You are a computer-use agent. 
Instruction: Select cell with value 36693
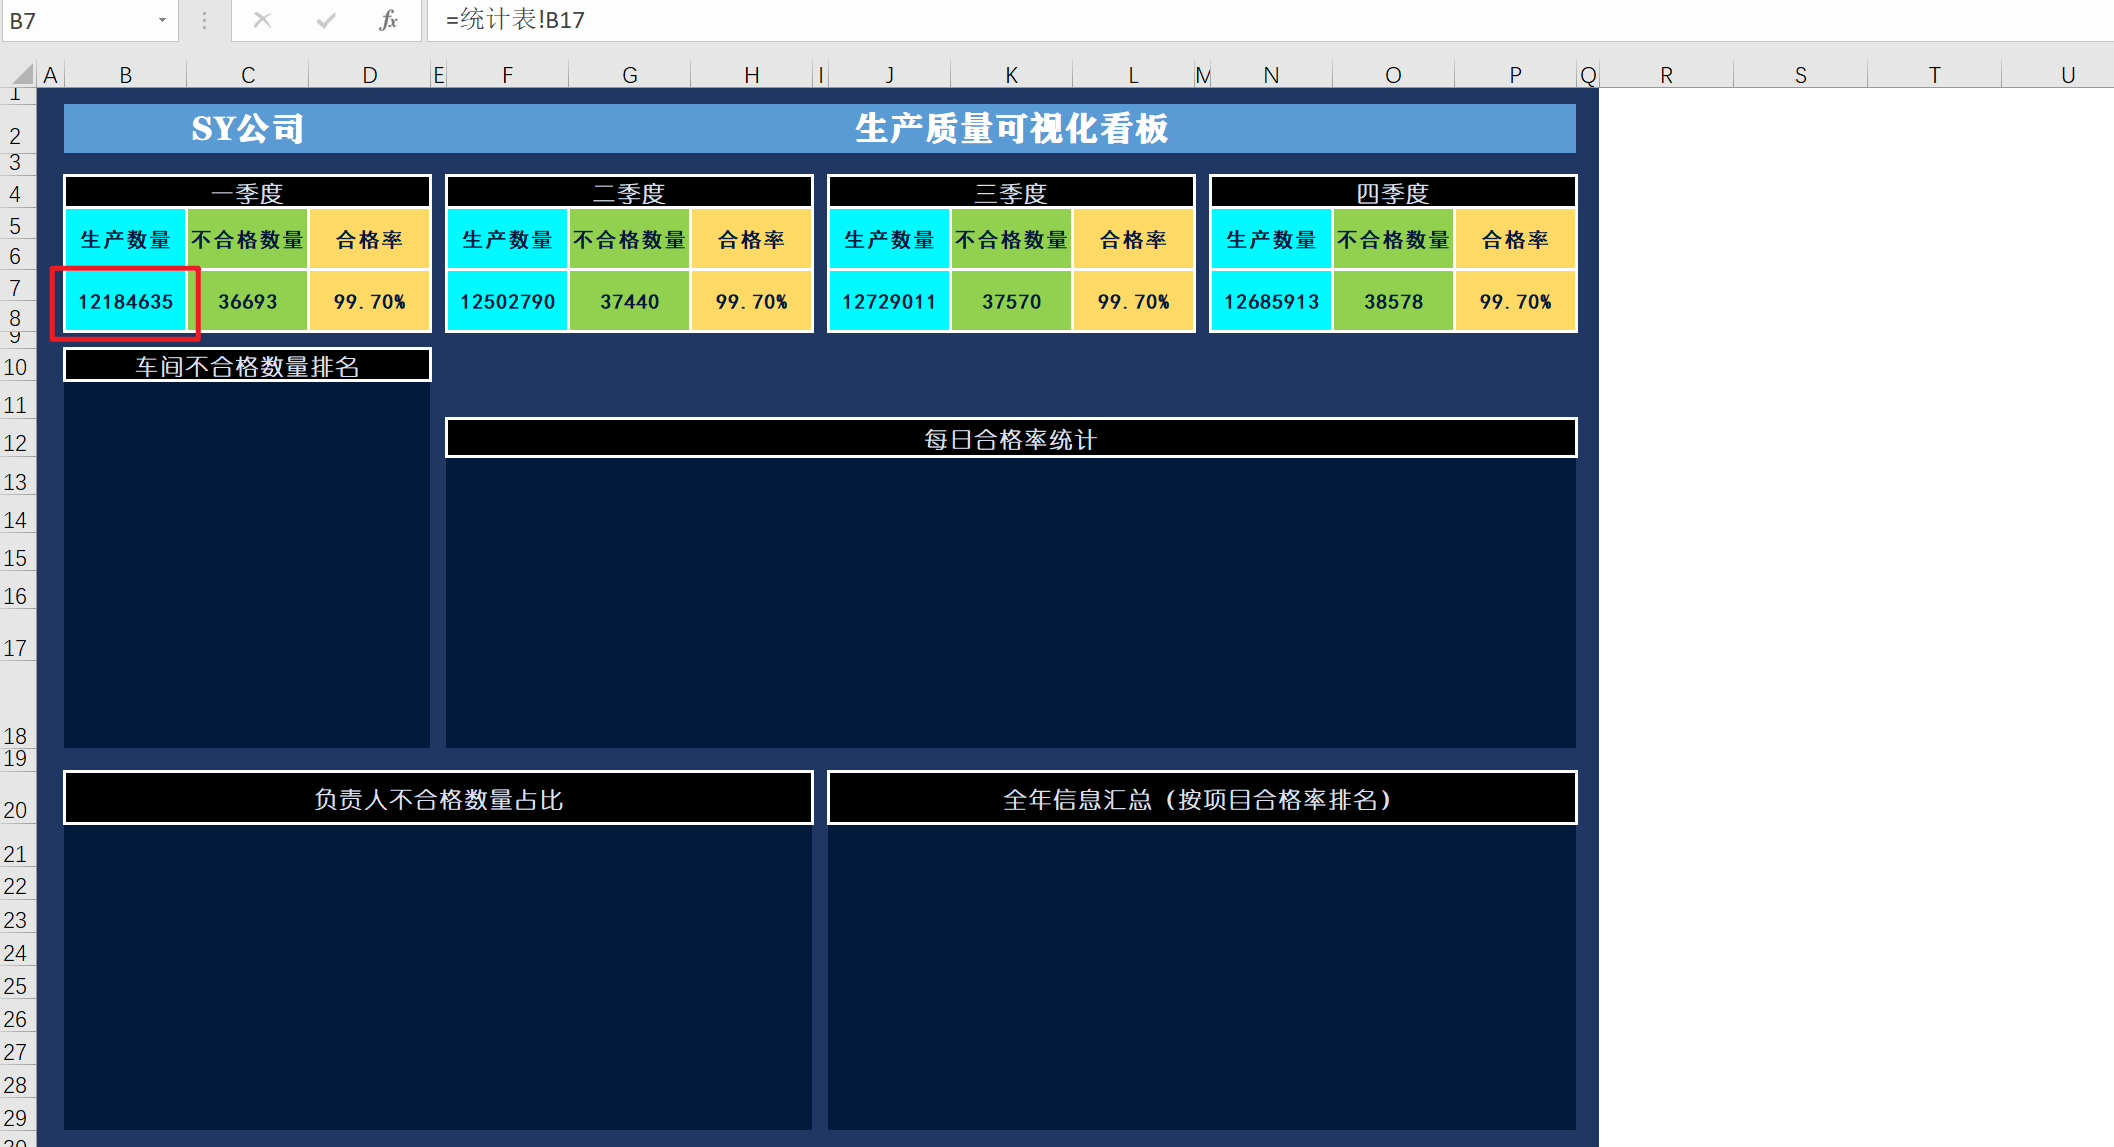[247, 301]
